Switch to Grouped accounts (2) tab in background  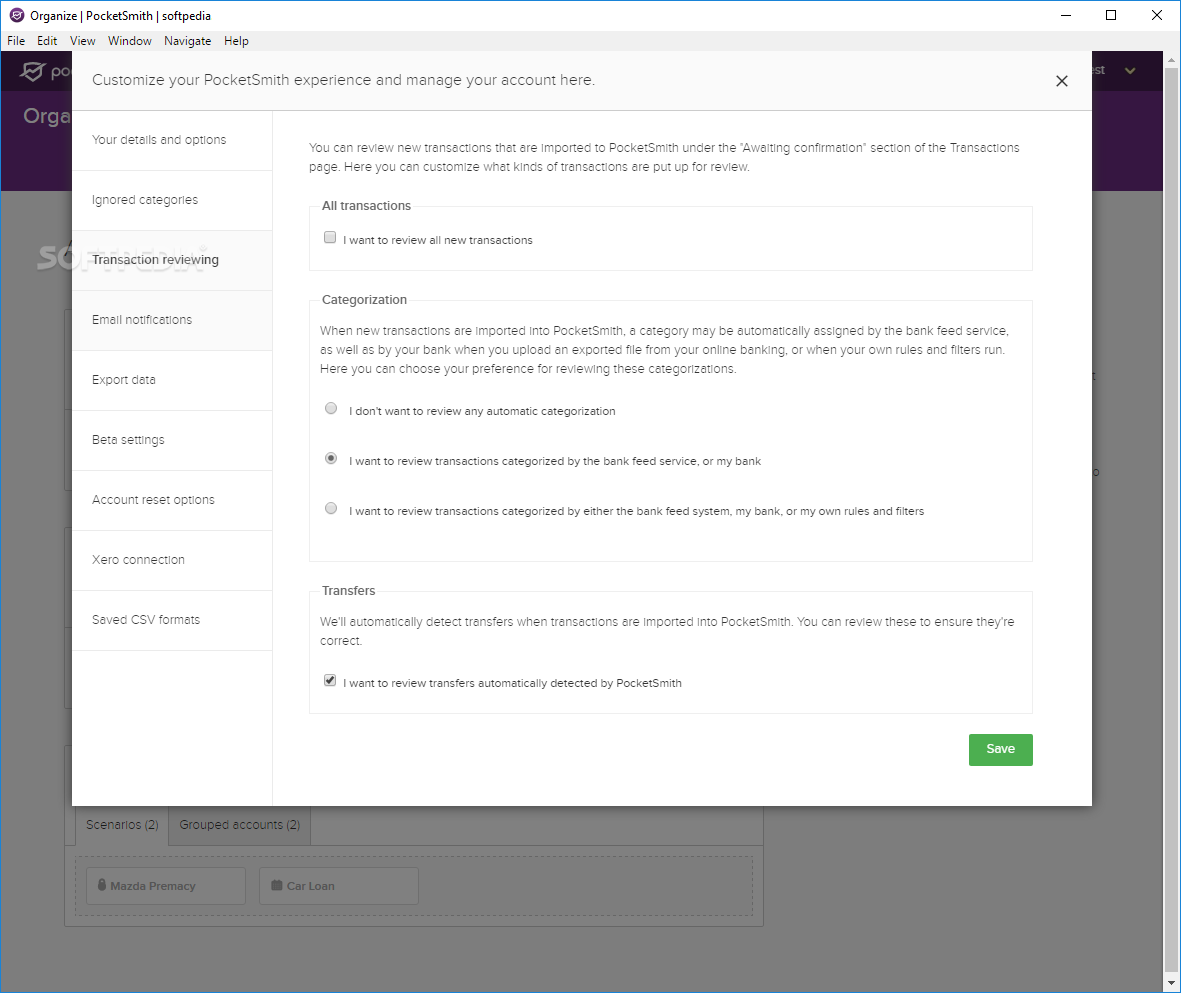point(240,825)
